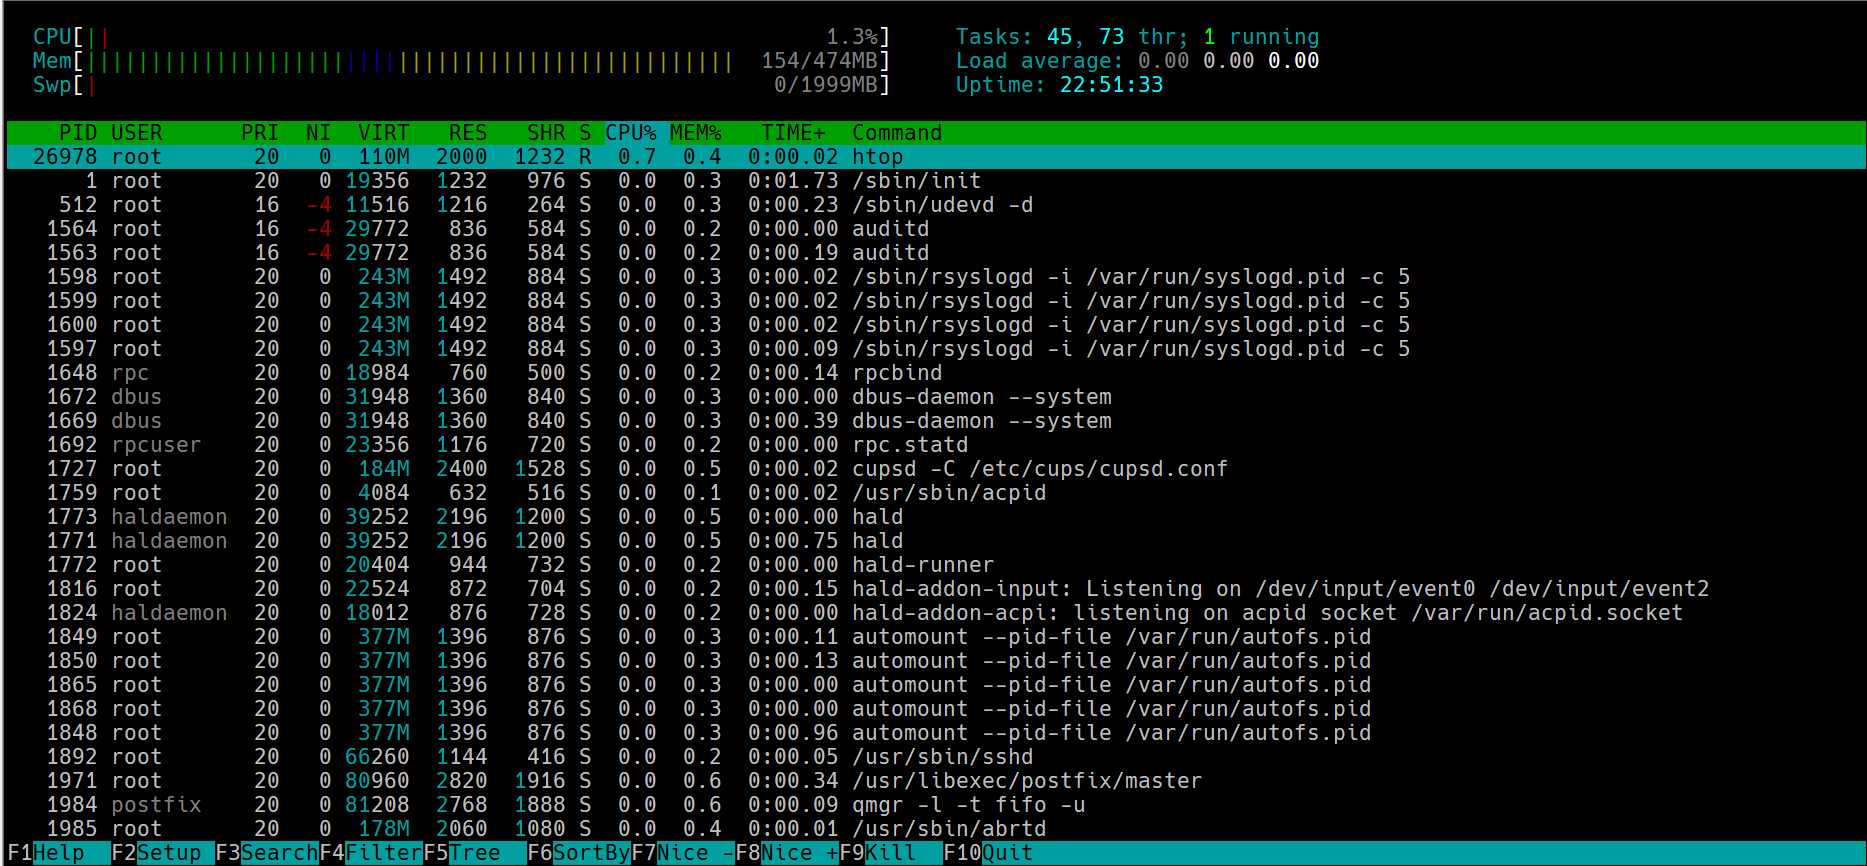The image size is (1867, 866).
Task: Select the hald-addon-acpi process row
Action: (936, 613)
